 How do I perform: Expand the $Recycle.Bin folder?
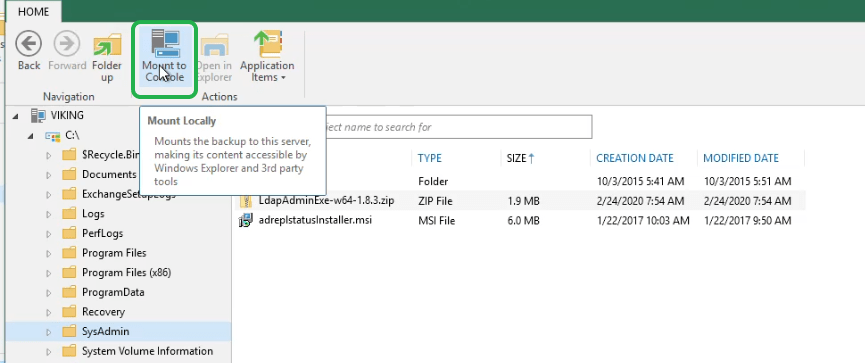pos(49,156)
